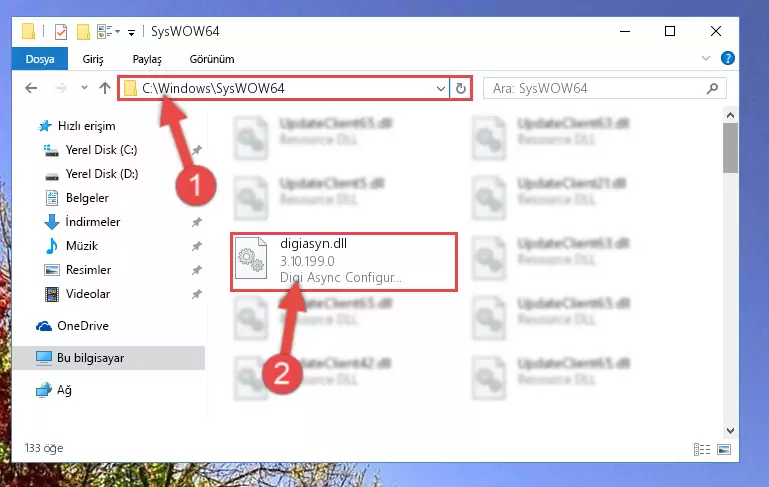
Task: Switch to the Görünüm ribbon tab
Action: (212, 59)
